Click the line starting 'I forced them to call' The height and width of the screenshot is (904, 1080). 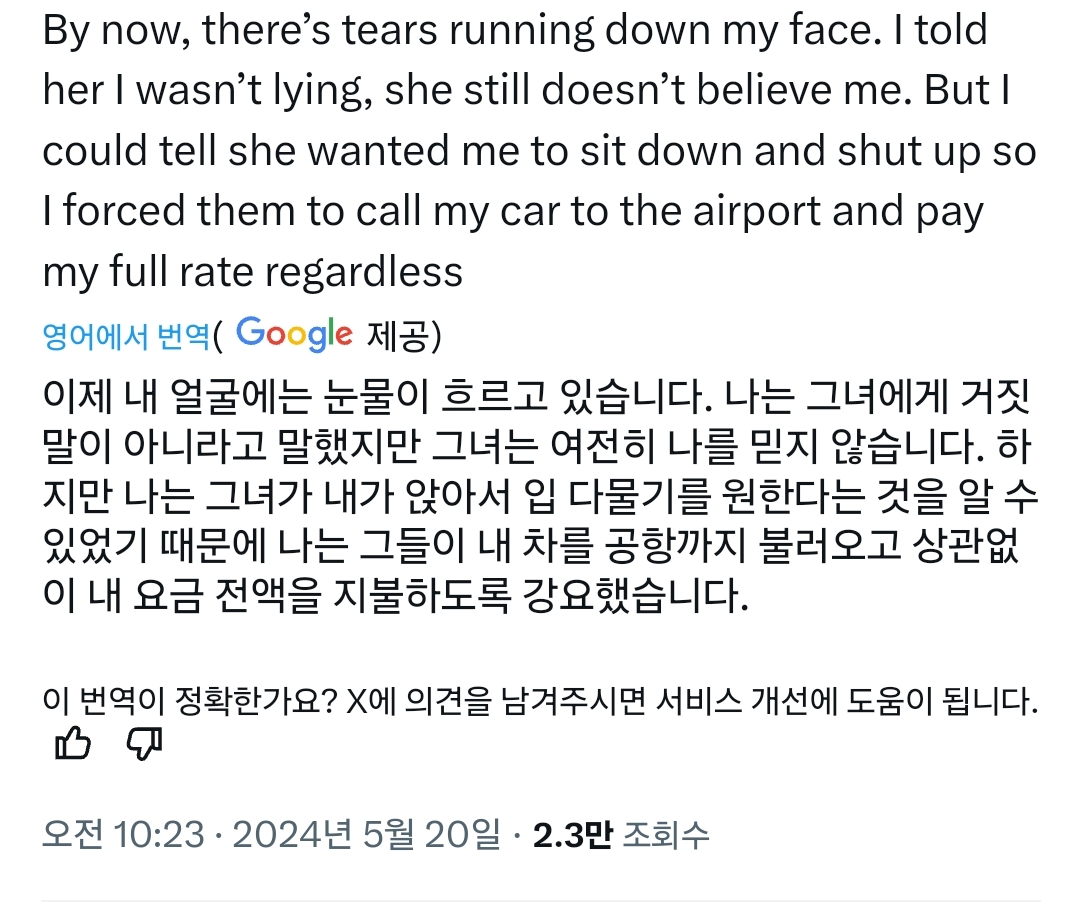tap(499, 211)
